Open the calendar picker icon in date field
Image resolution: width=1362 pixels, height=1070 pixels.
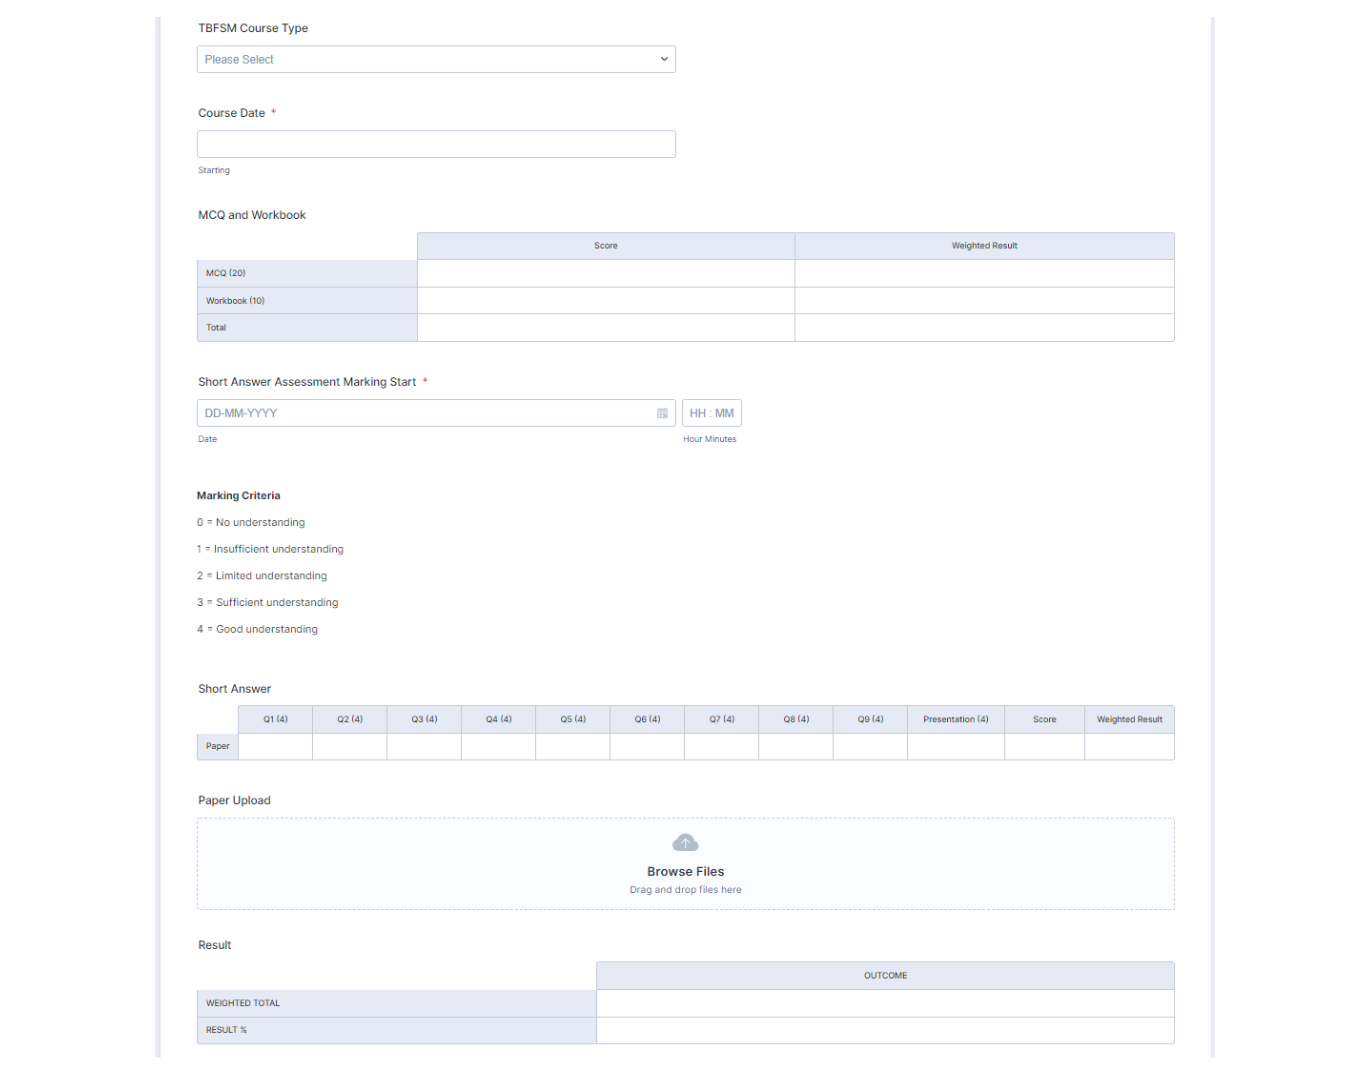point(662,413)
